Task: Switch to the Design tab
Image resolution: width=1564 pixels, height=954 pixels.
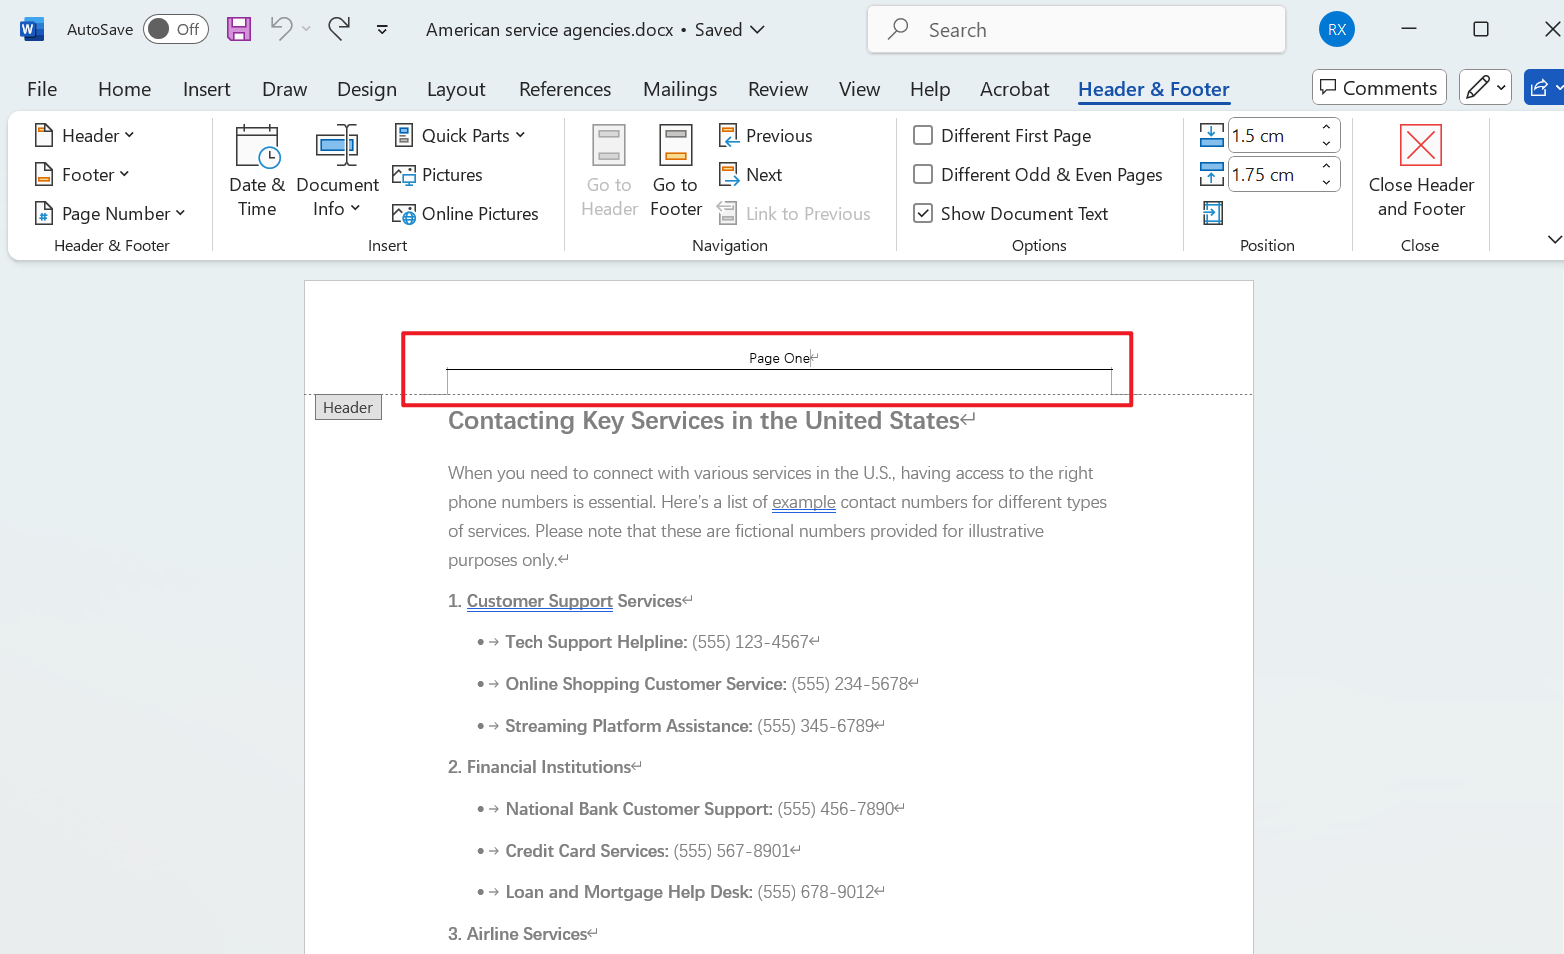Action: click(x=367, y=89)
